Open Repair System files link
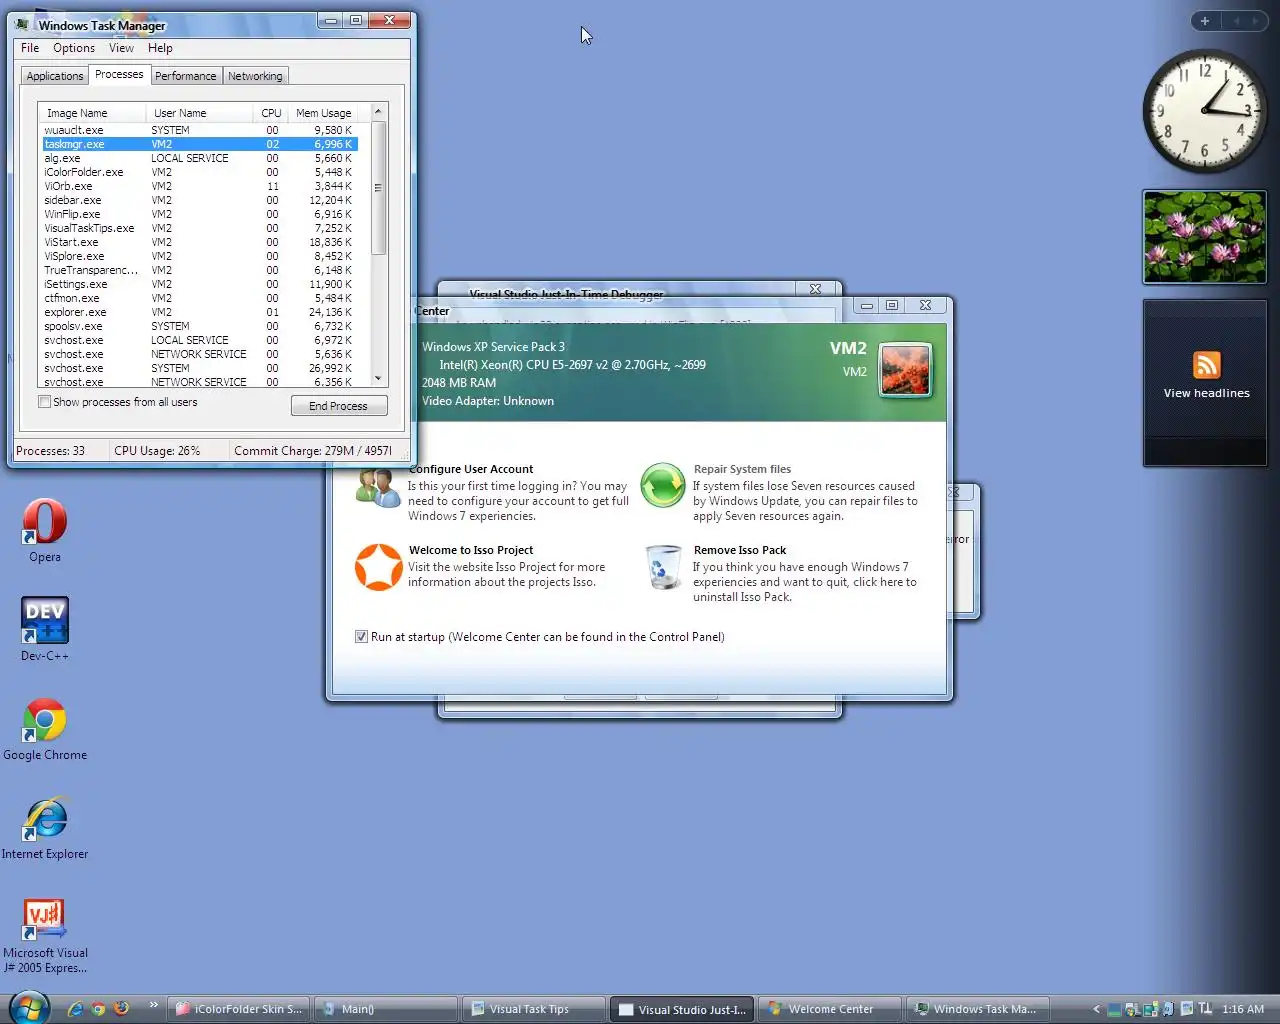The width and height of the screenshot is (1280, 1024). [742, 469]
